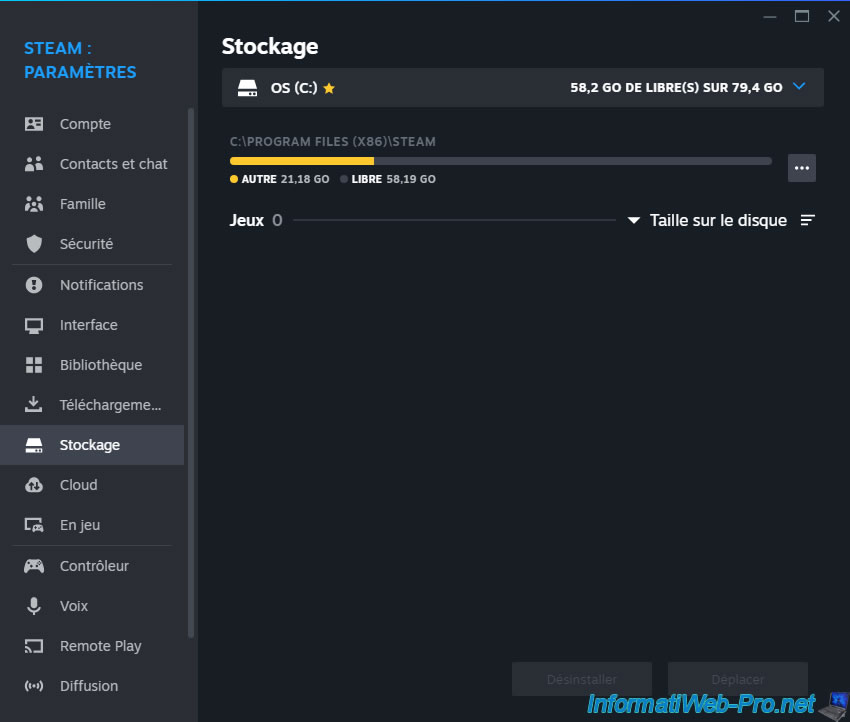Click the Famille group icon
Screen dimensions: 850x722
click(34, 204)
